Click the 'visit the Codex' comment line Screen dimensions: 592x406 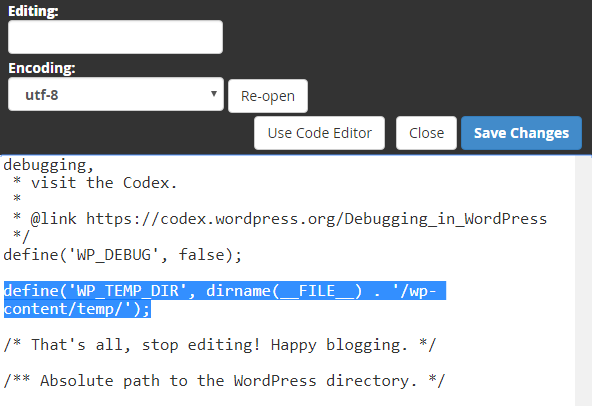tap(95, 183)
